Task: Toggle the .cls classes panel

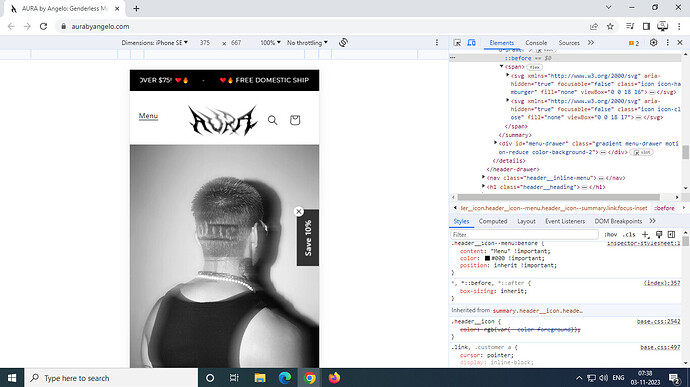Action: pyautogui.click(x=630, y=235)
